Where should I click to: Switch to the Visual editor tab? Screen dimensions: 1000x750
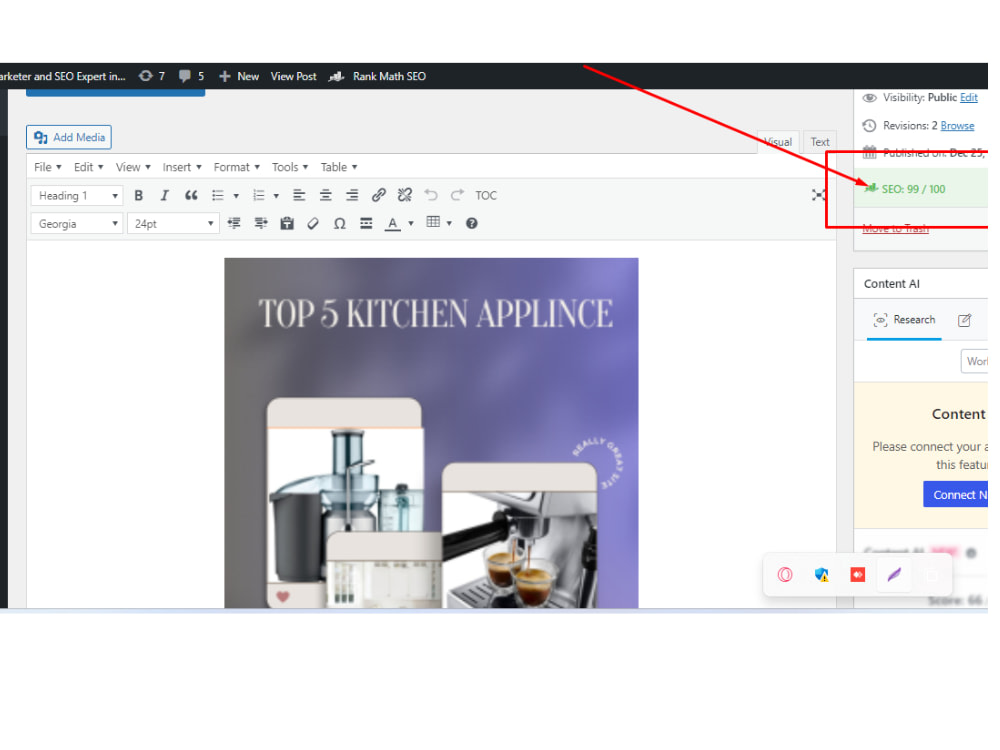click(x=777, y=142)
